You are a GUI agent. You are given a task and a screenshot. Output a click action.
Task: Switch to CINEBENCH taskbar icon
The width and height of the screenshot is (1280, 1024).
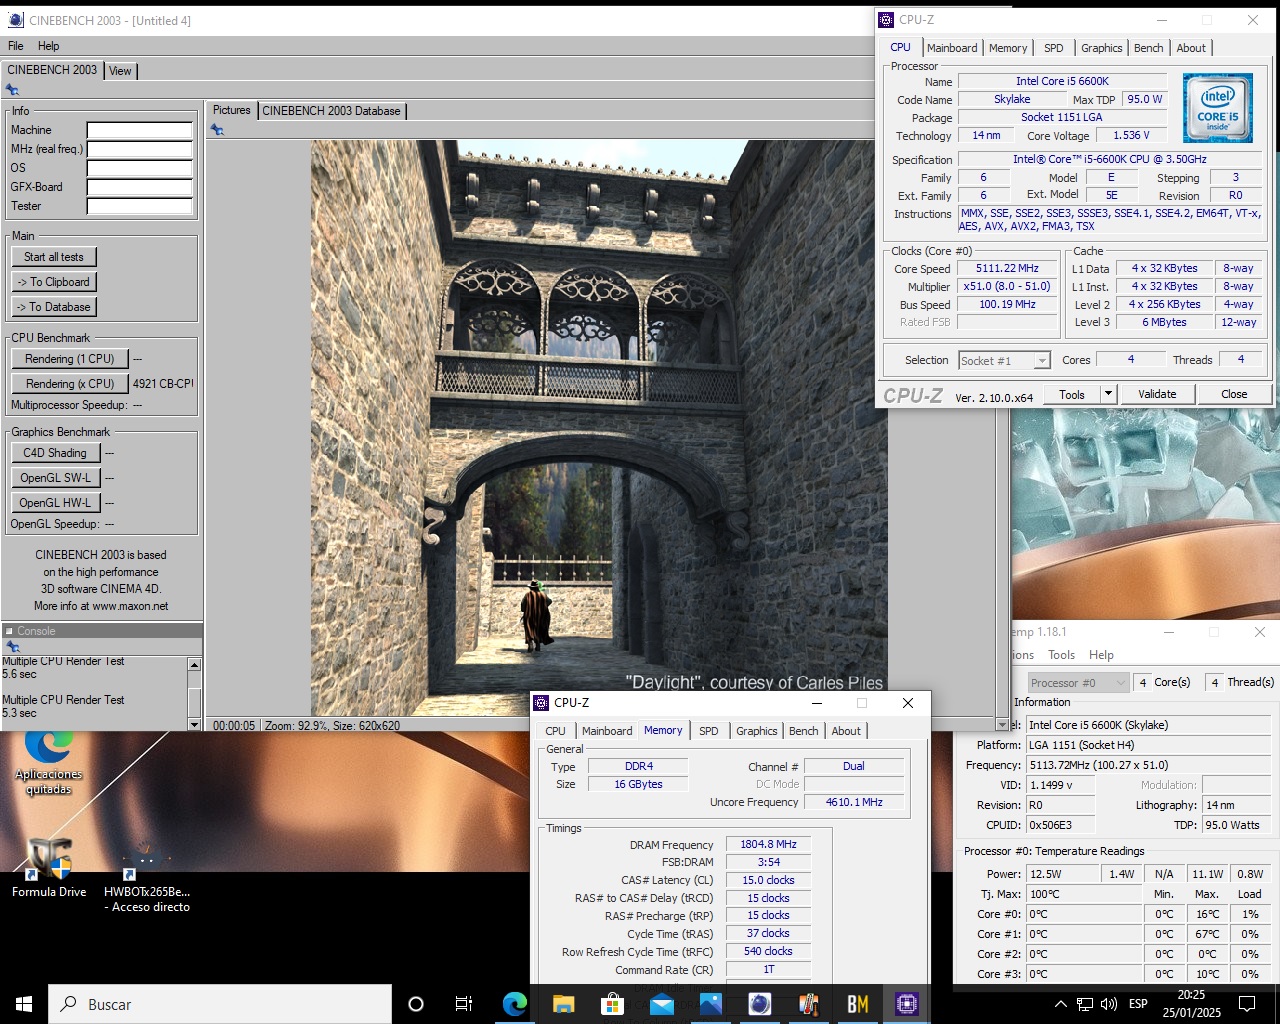coord(760,1004)
